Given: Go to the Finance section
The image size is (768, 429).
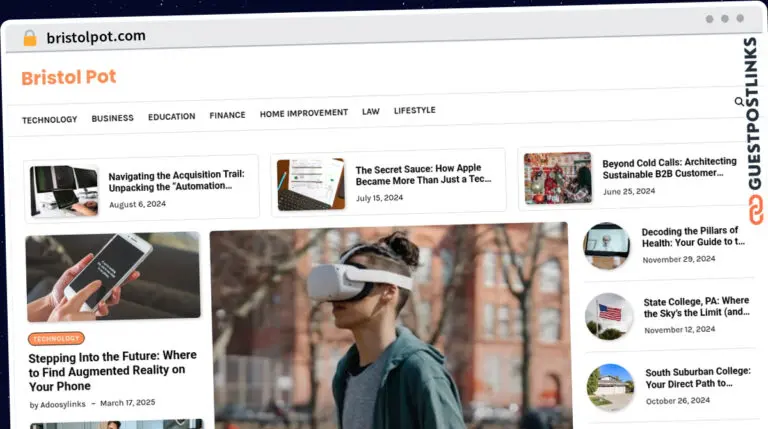Looking at the screenshot, I should point(227,115).
